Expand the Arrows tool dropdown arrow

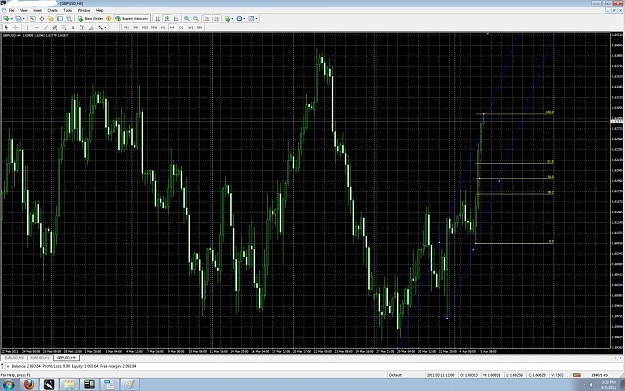point(105,28)
